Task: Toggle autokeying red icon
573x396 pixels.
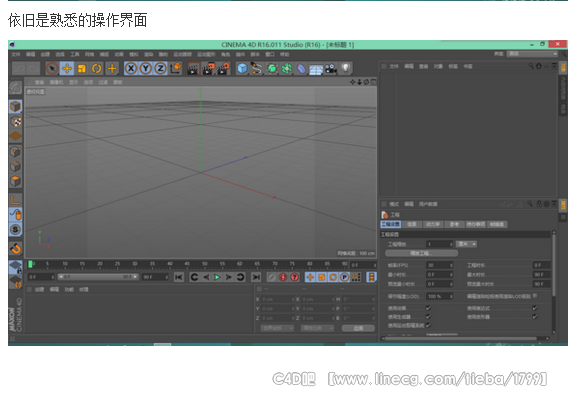Action: point(295,277)
